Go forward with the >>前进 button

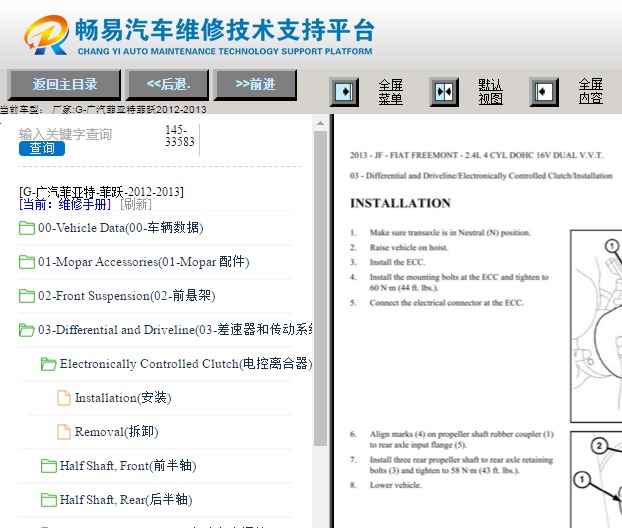[255, 84]
